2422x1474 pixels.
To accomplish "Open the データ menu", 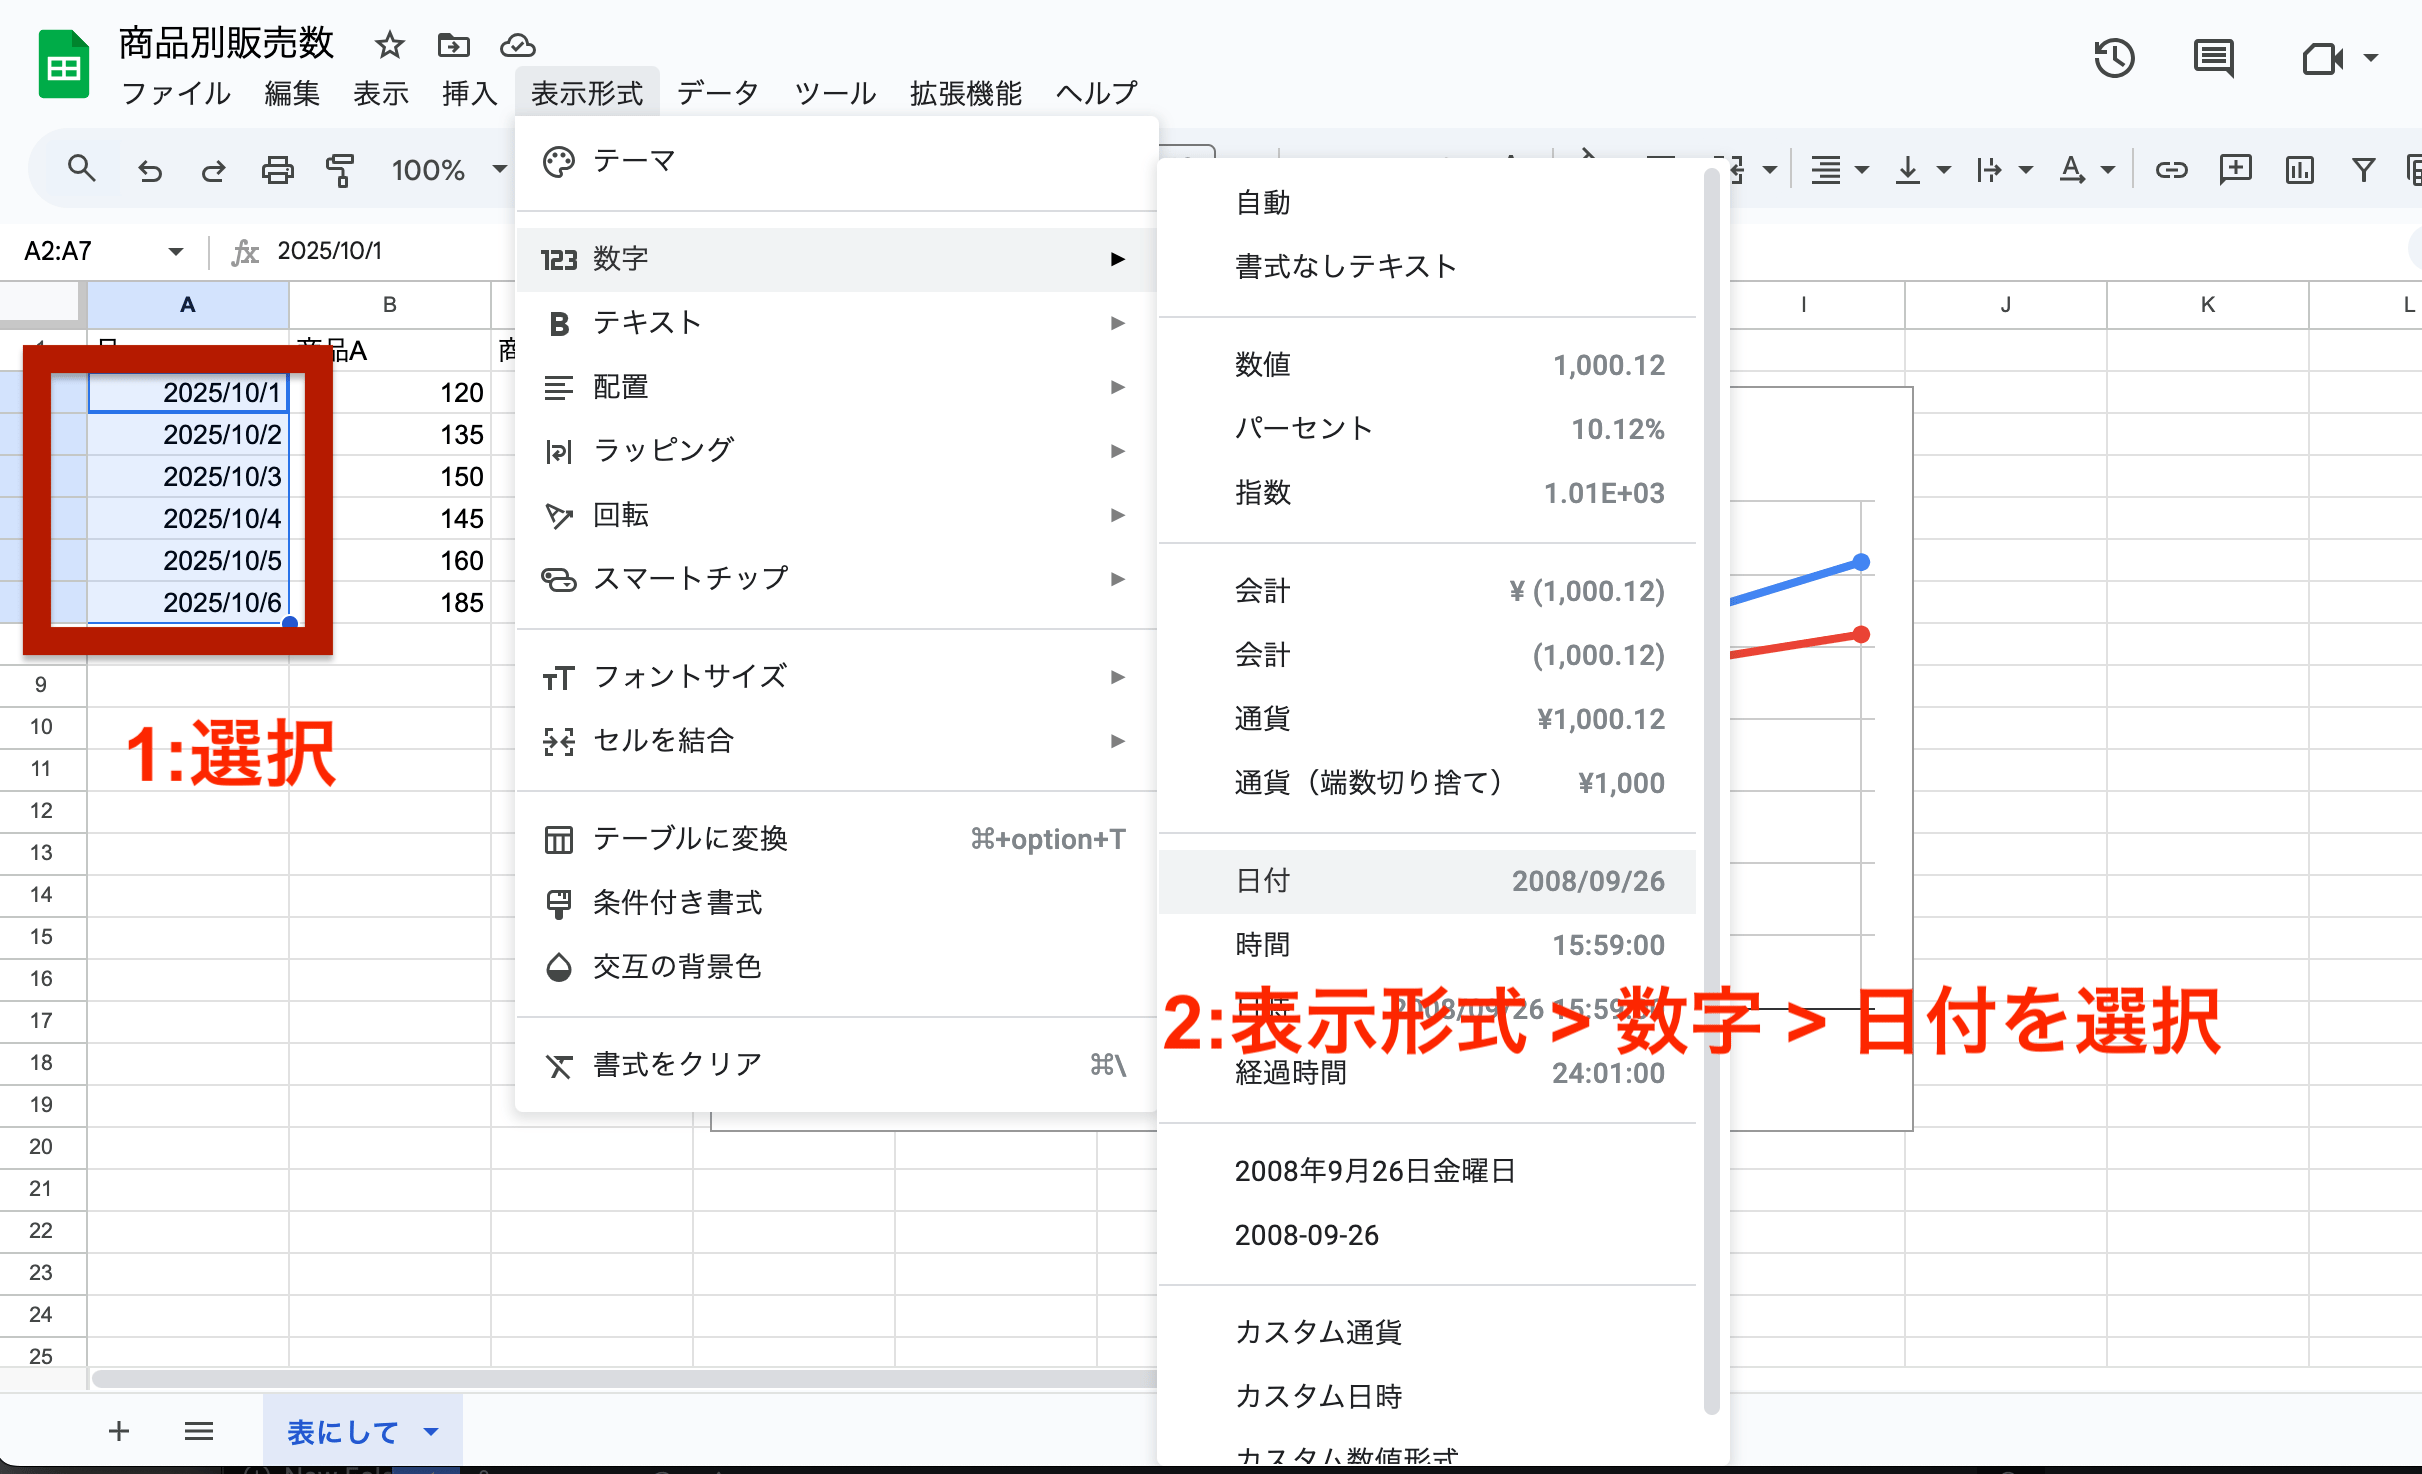I will (x=716, y=92).
